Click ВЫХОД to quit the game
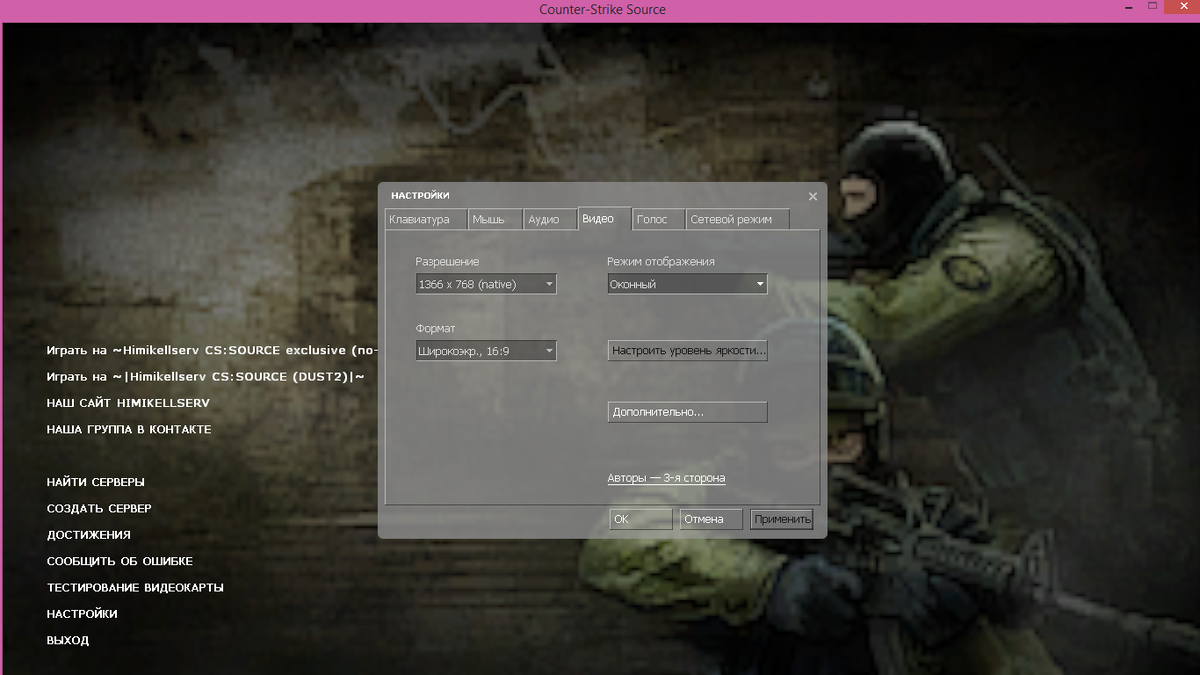Screen dimensions: 1200x675 tap(68, 640)
